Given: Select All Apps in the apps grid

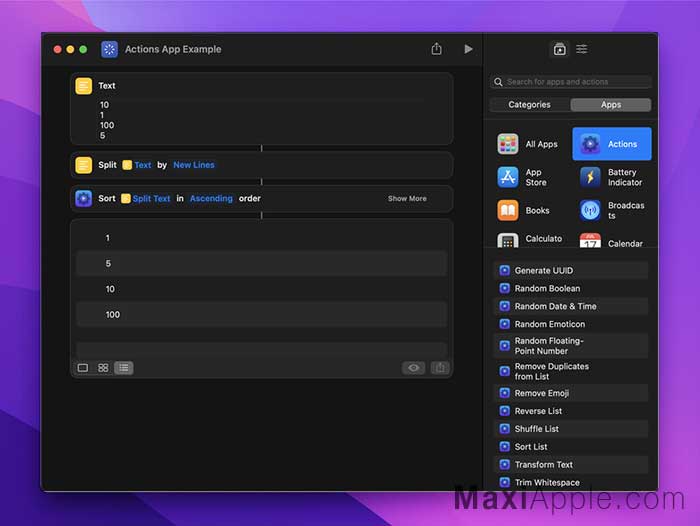Looking at the screenshot, I should coord(528,144).
